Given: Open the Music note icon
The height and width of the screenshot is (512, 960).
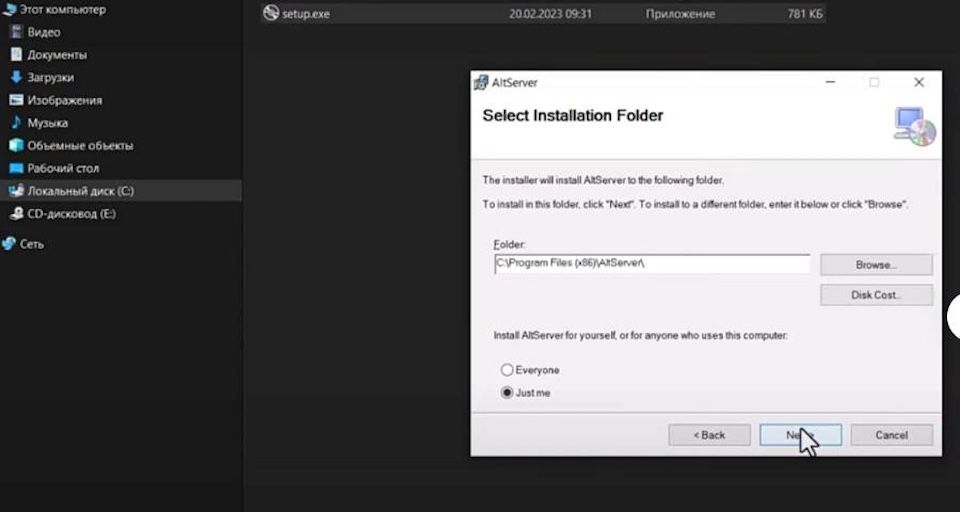Looking at the screenshot, I should (x=16, y=123).
